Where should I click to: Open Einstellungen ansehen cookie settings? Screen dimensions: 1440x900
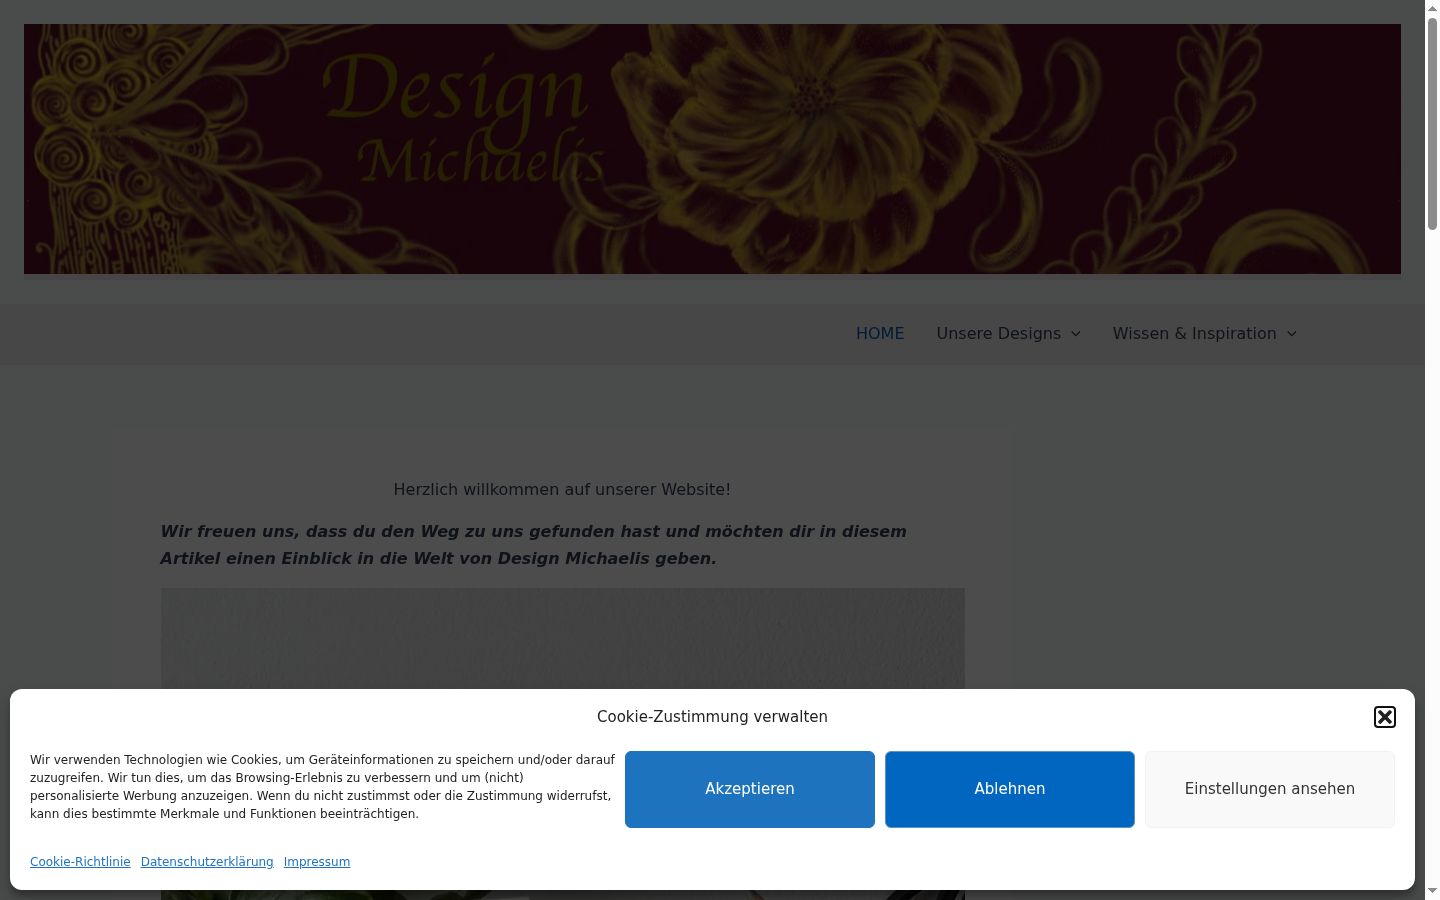pyautogui.click(x=1270, y=789)
